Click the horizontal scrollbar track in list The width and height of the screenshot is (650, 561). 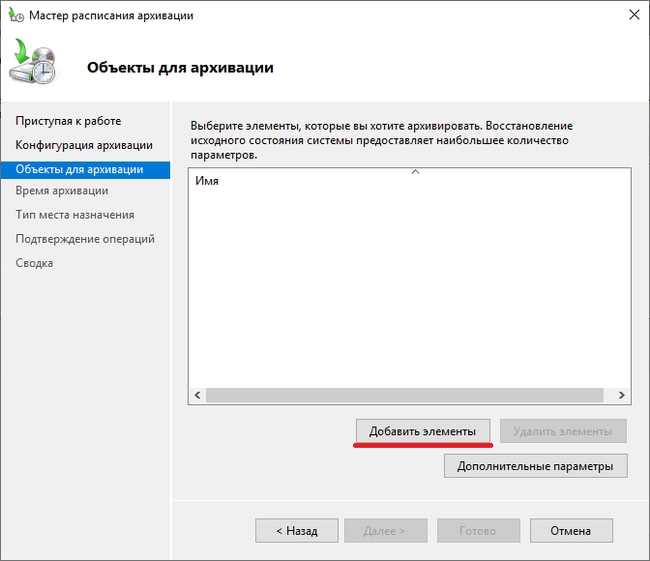point(409,395)
